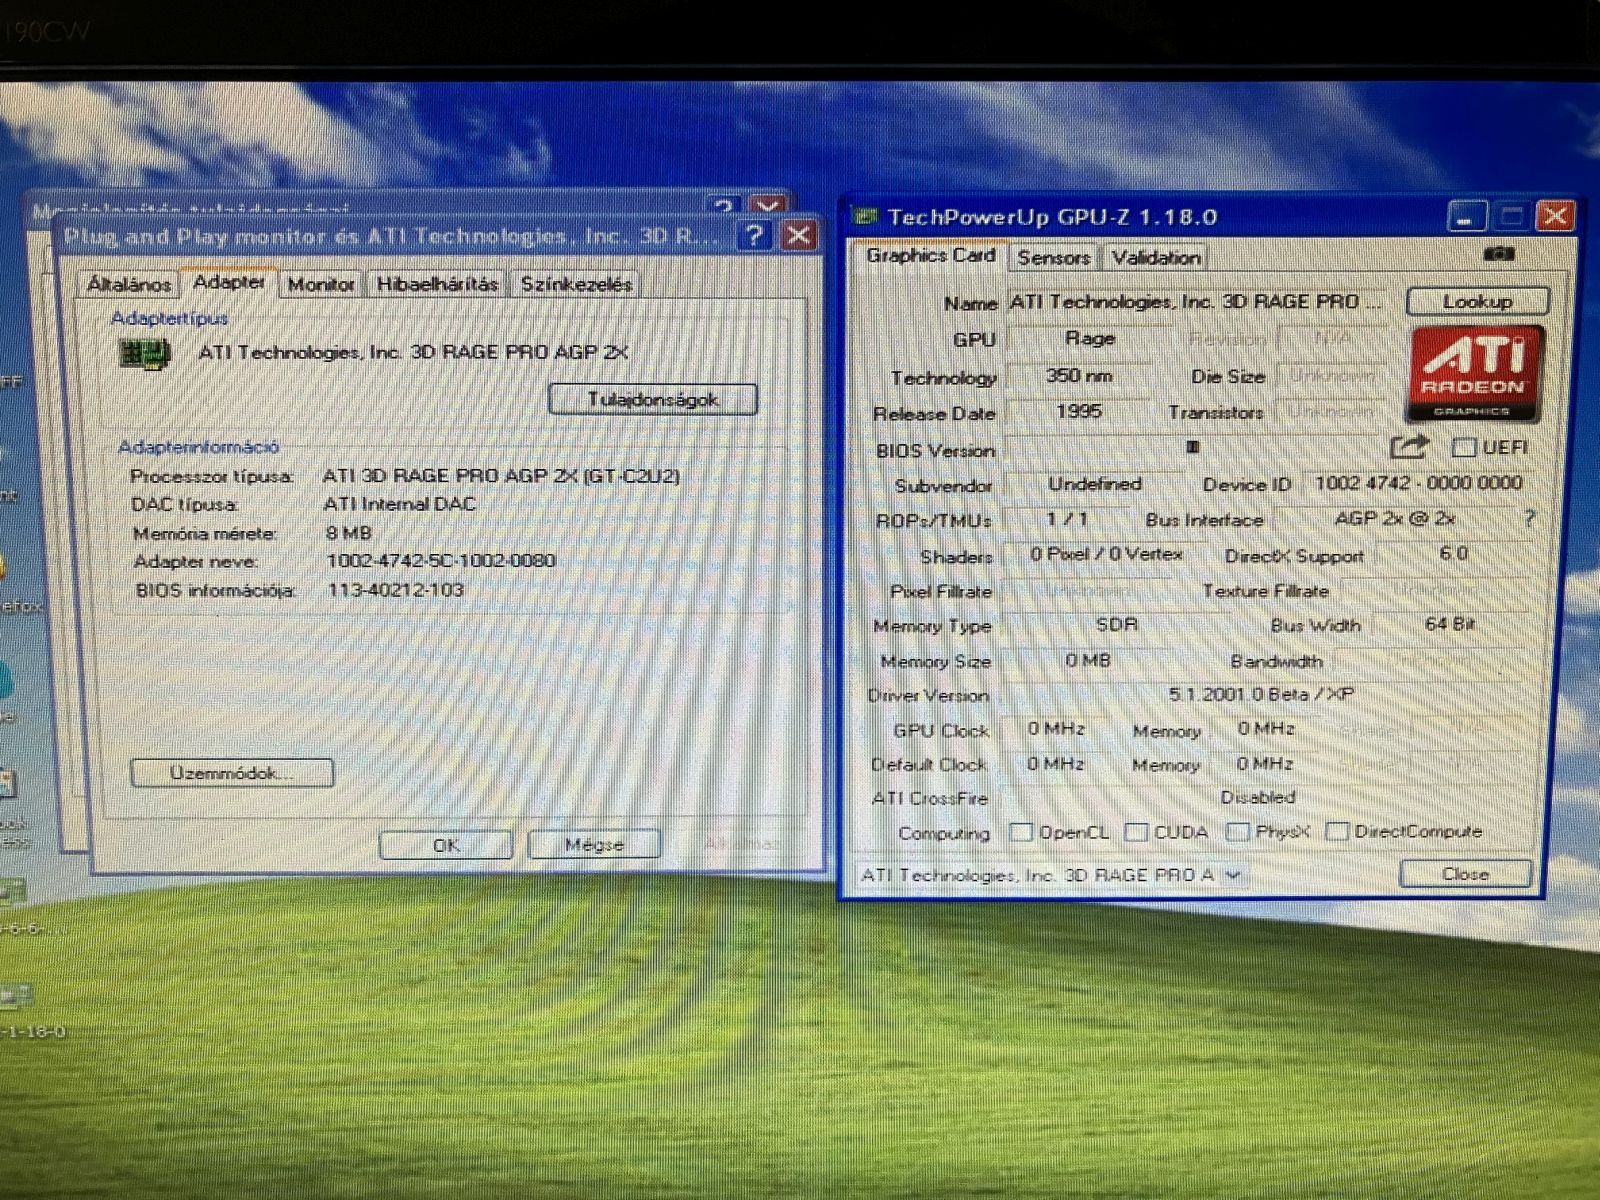Click the Technology field showing 350 nm

(x=1079, y=376)
